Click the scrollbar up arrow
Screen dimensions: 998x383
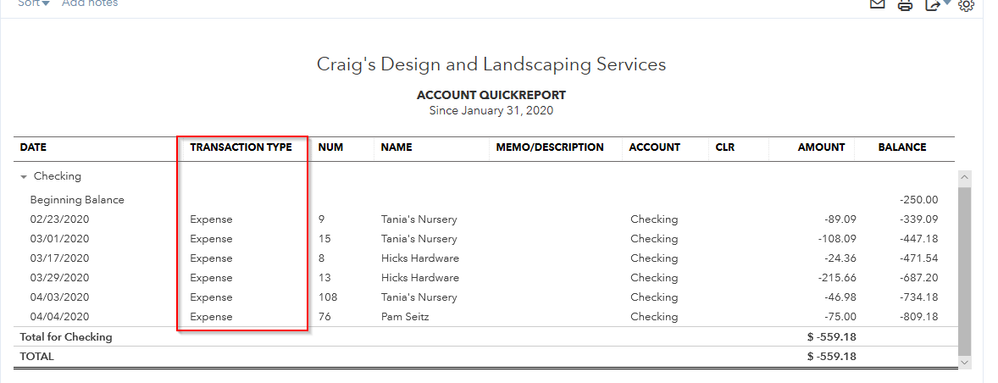click(965, 178)
